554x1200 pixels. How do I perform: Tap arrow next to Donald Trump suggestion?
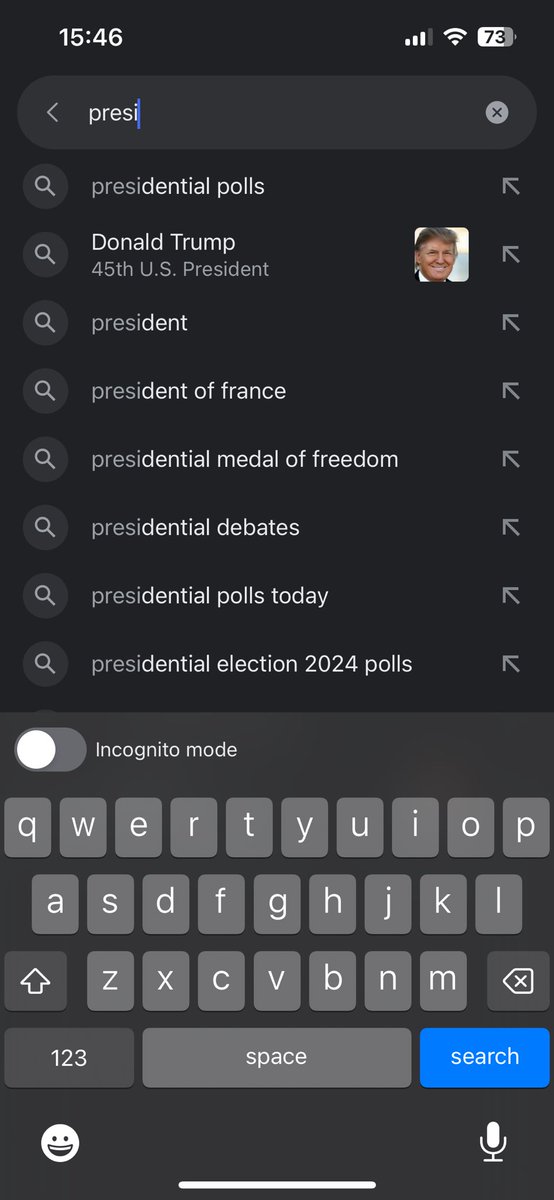511,254
